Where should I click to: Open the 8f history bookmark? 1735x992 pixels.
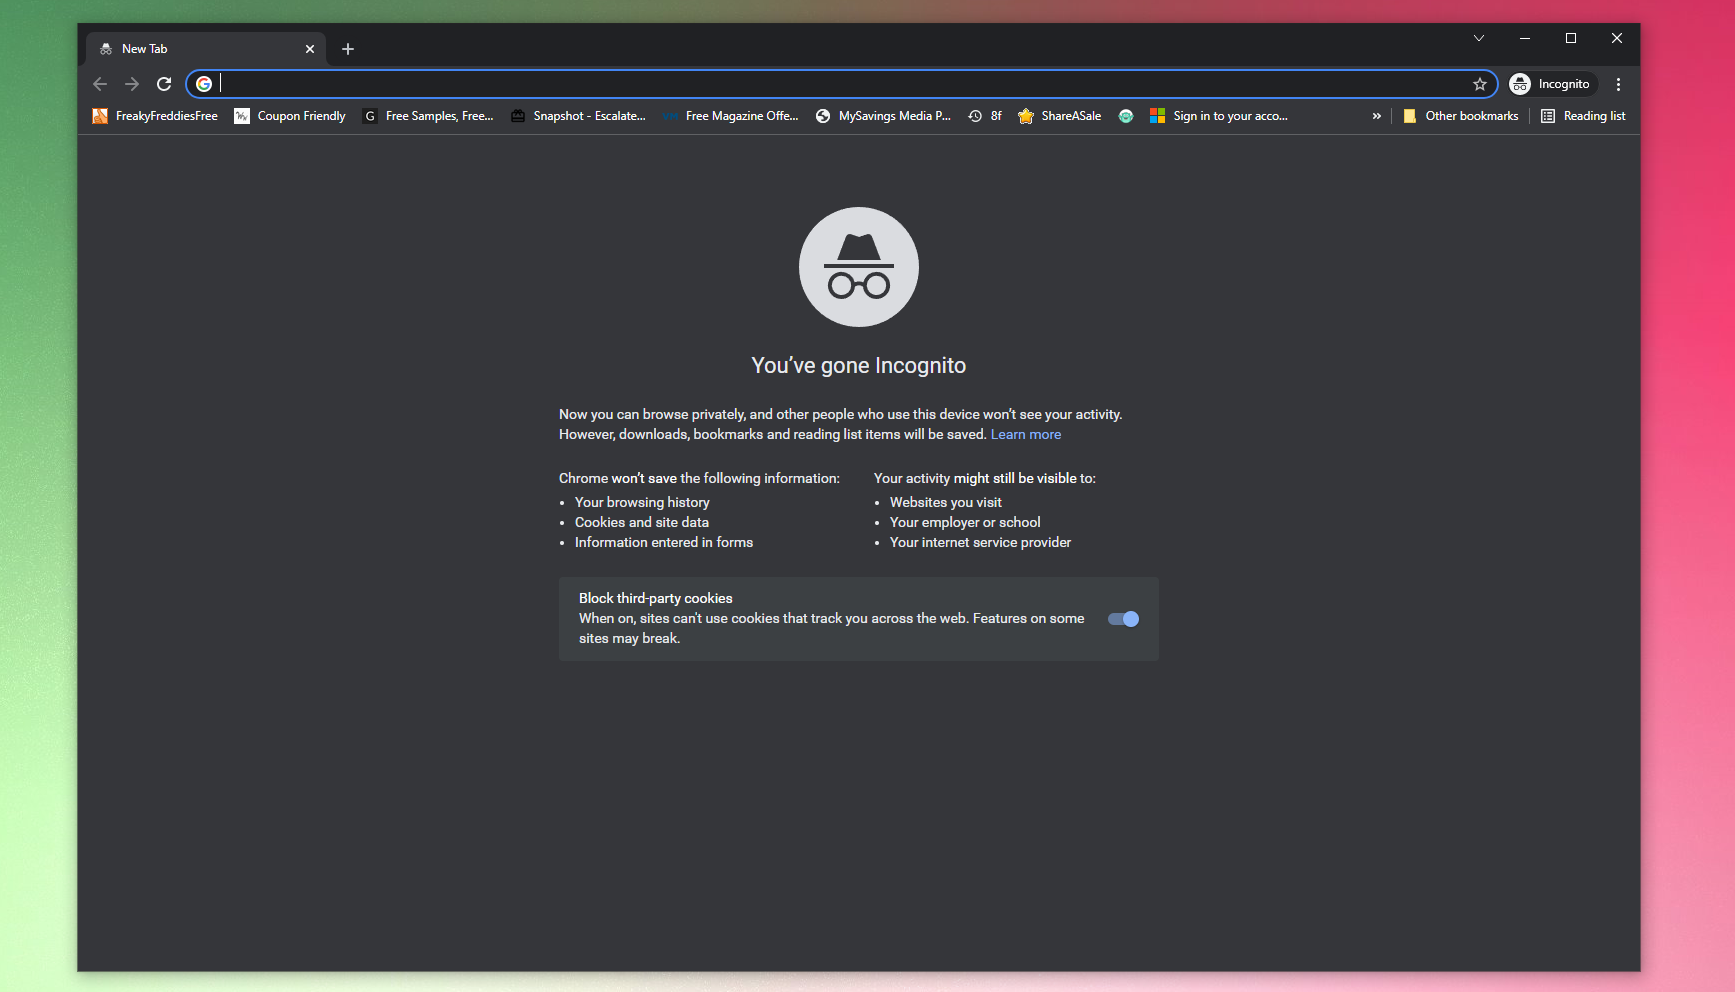point(985,116)
